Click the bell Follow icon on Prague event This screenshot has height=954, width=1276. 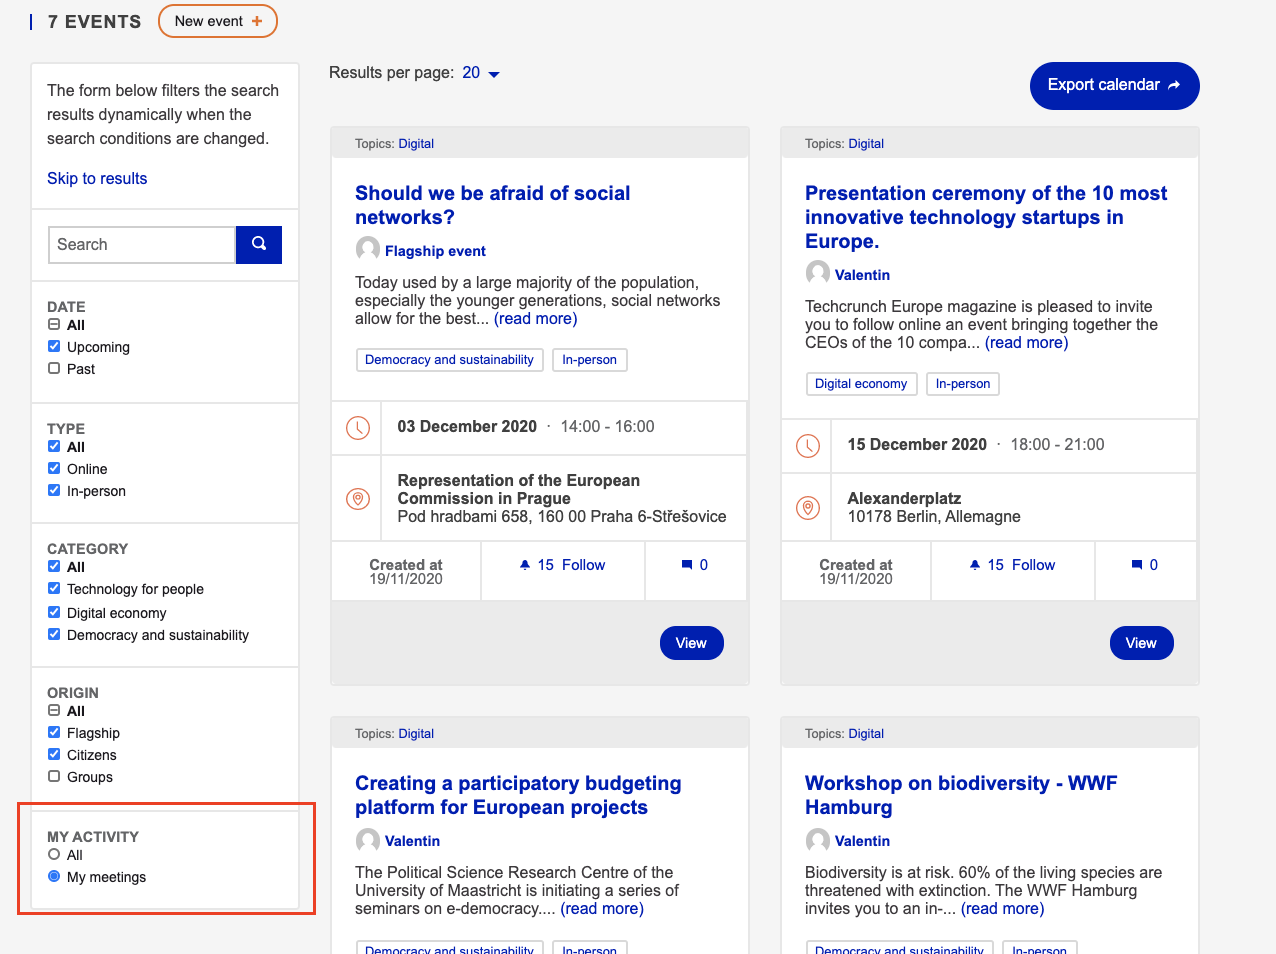[525, 565]
